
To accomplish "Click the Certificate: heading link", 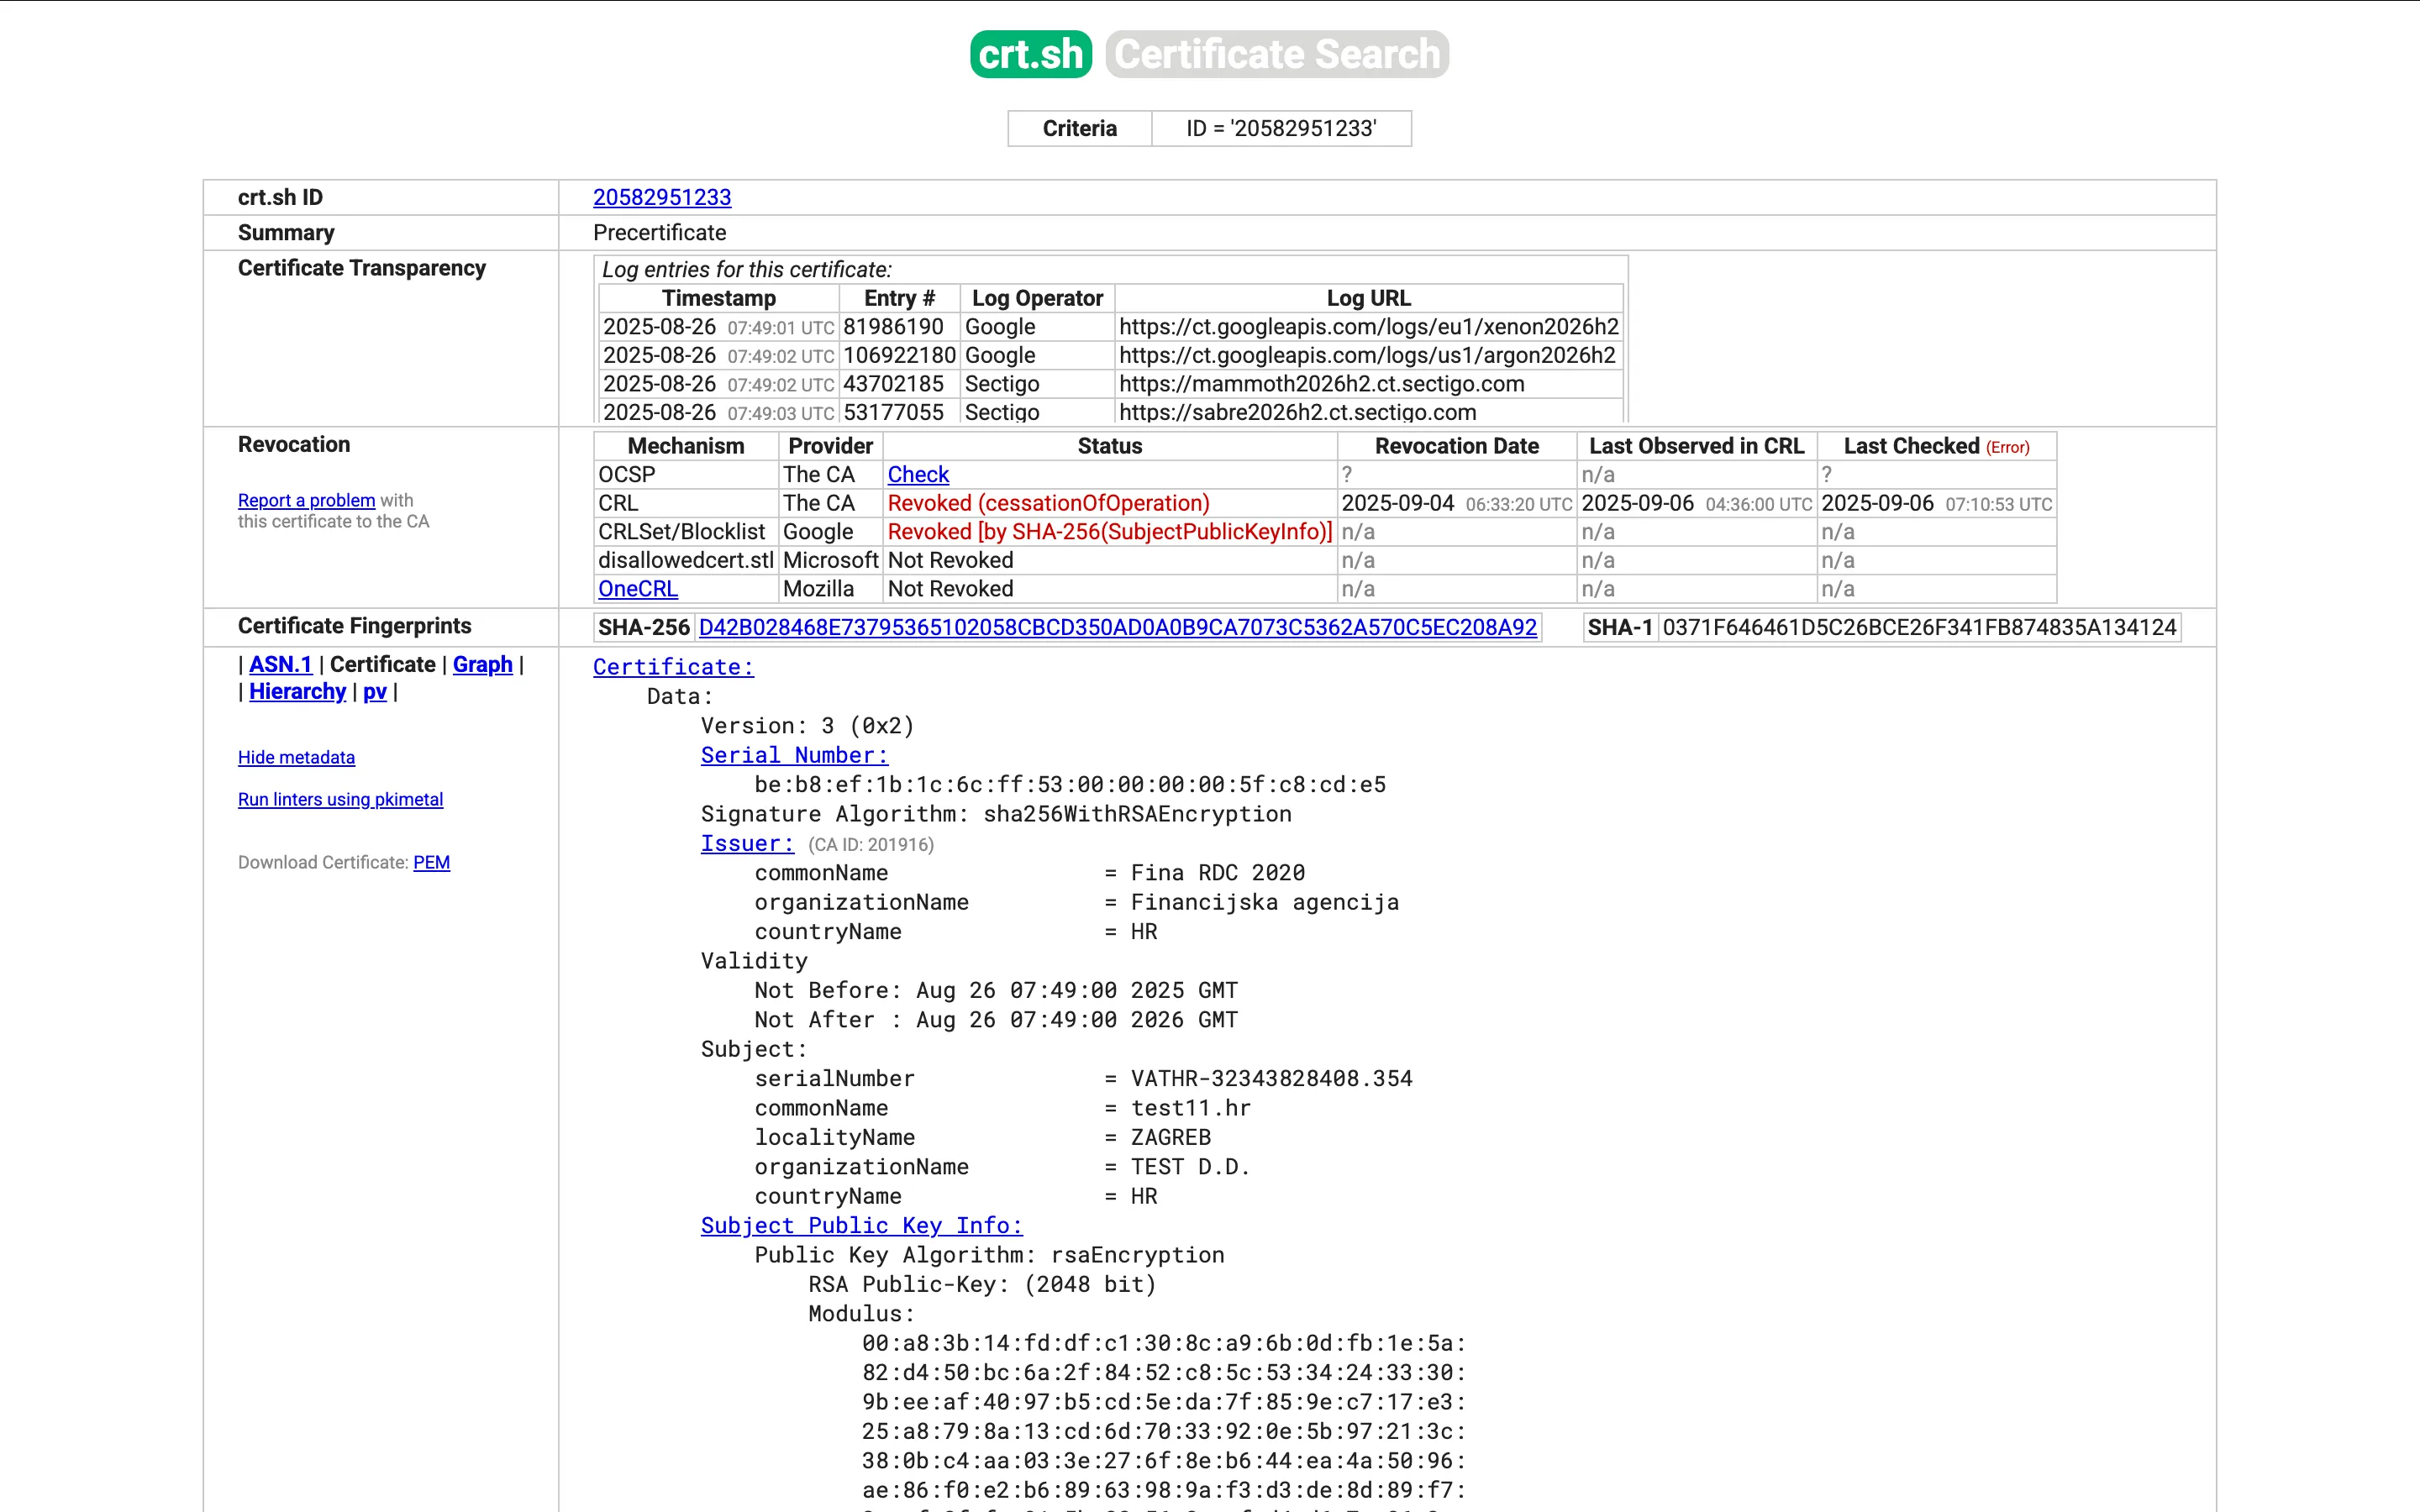I will (673, 667).
